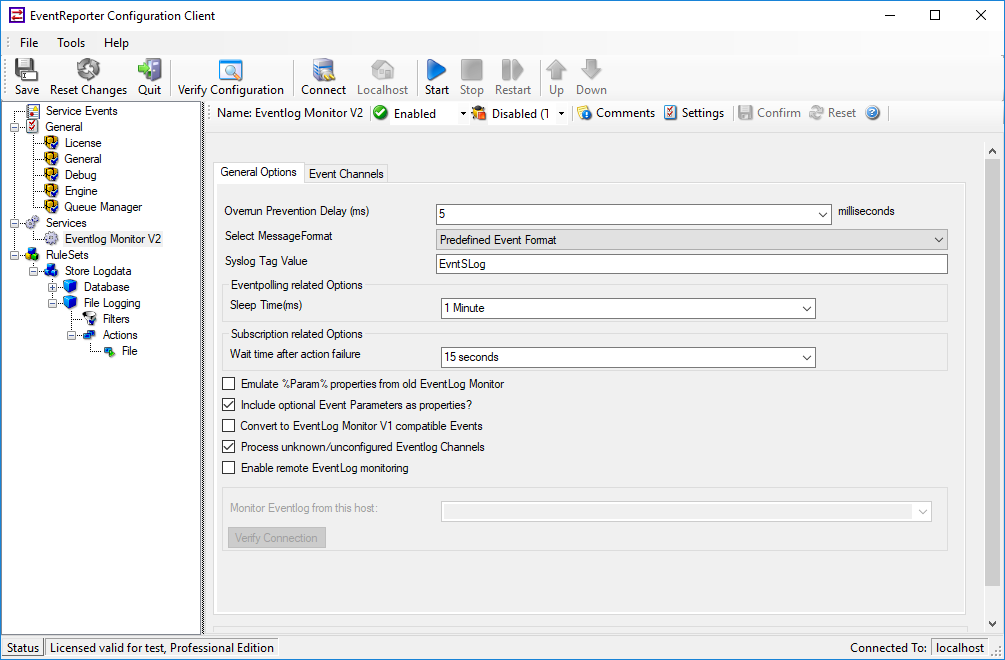Select the License node in the tree
The height and width of the screenshot is (660, 1005).
pos(83,143)
